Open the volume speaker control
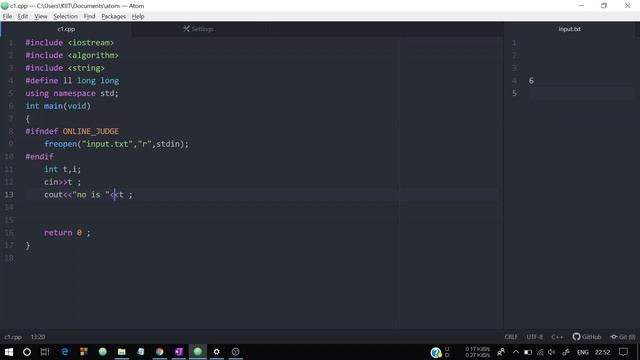The height and width of the screenshot is (360, 640). (552, 352)
